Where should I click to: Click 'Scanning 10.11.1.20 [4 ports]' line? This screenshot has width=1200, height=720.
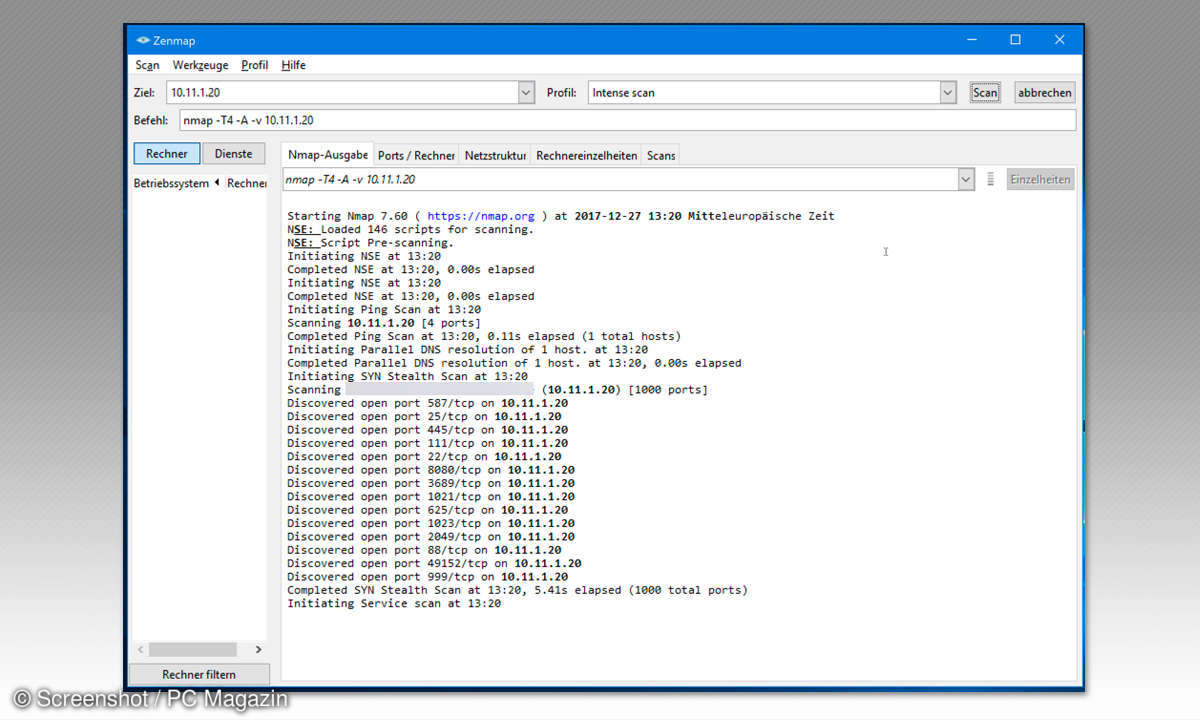[384, 323]
